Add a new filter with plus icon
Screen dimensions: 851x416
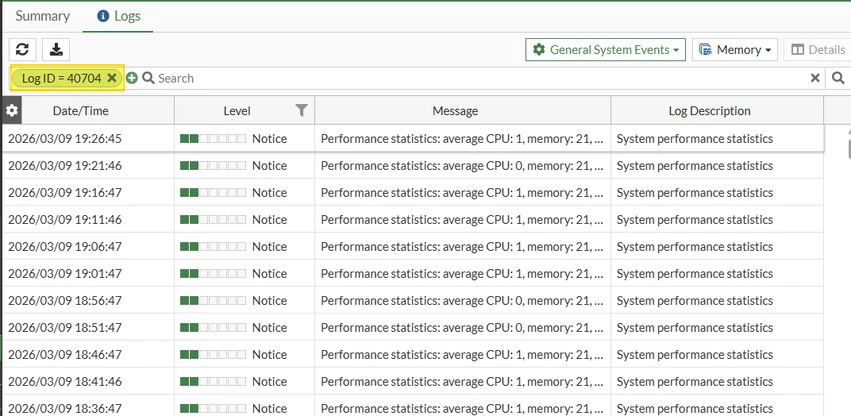131,78
